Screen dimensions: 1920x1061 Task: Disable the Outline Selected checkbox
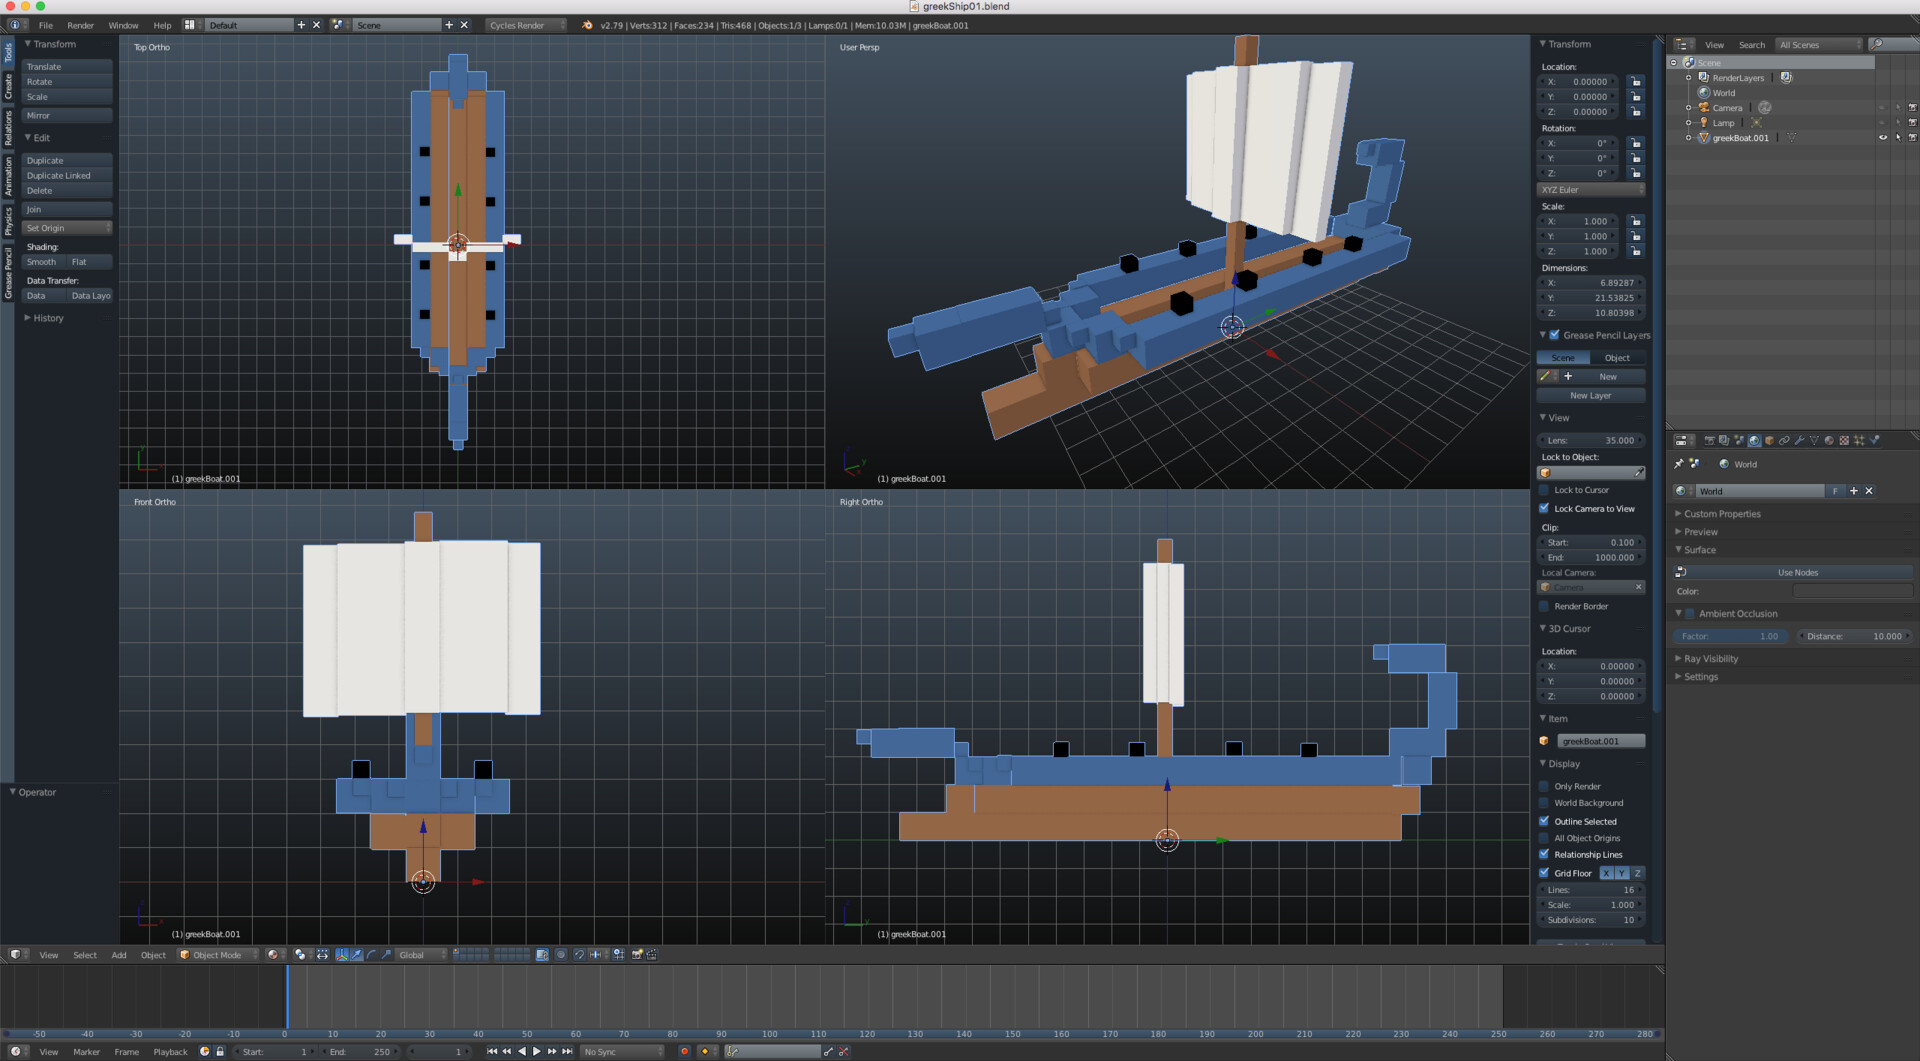(1545, 822)
